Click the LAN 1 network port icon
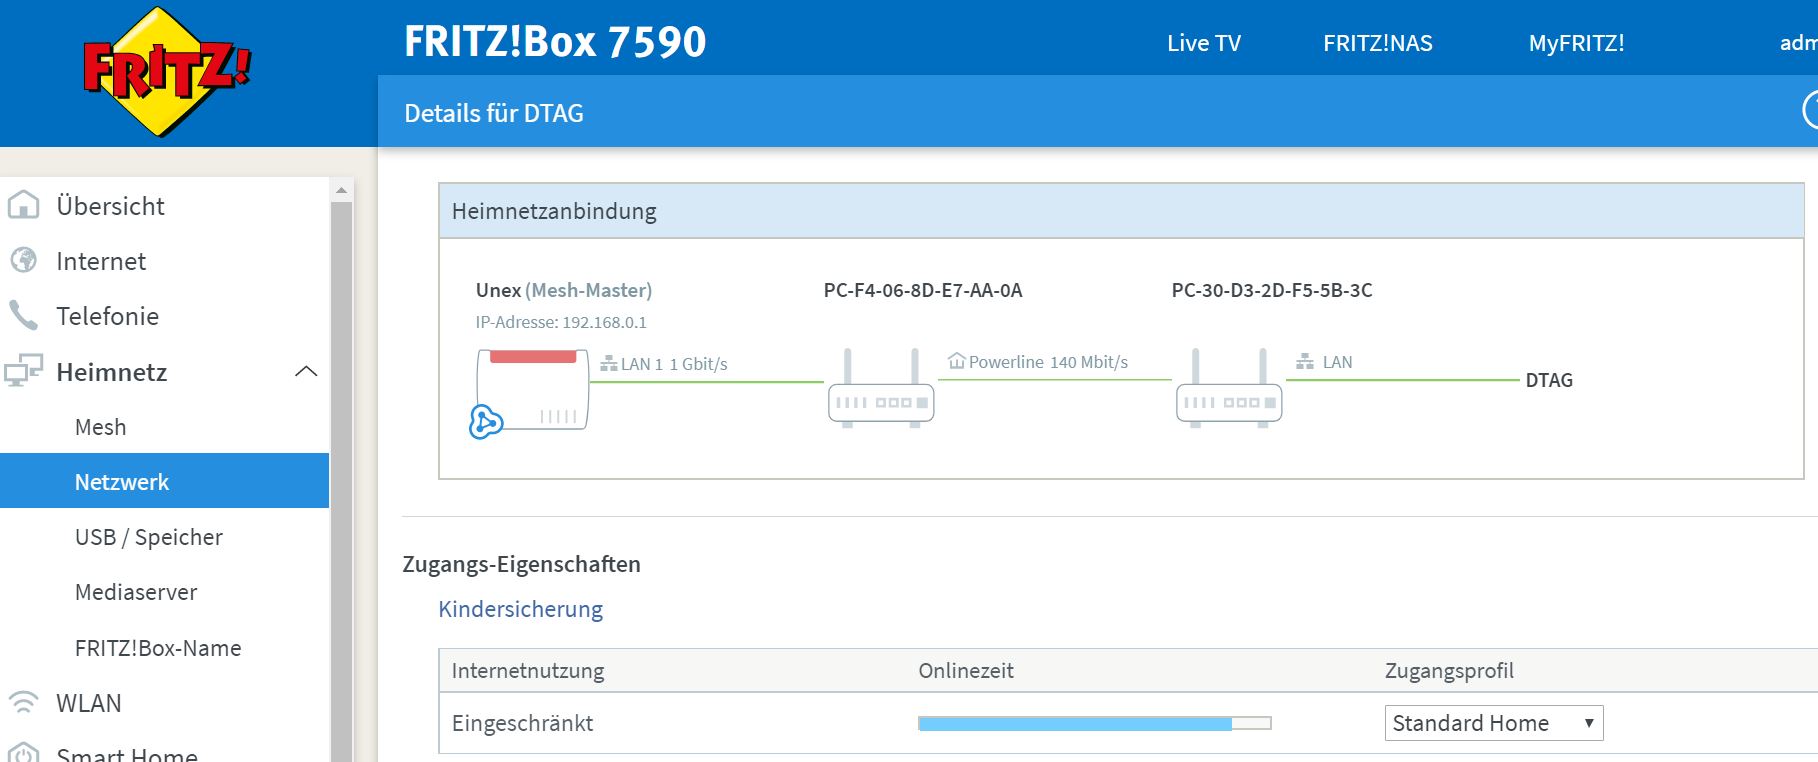The image size is (1818, 762). point(608,364)
